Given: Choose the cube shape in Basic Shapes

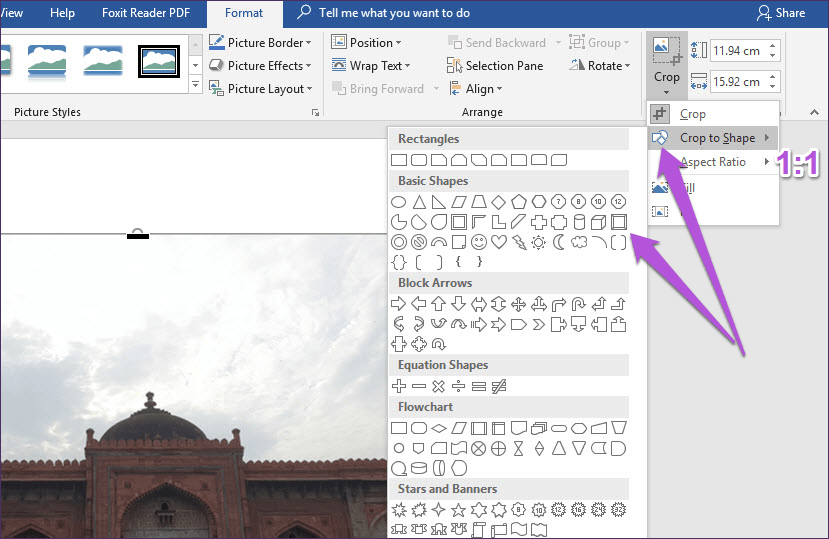Looking at the screenshot, I should [x=598, y=221].
